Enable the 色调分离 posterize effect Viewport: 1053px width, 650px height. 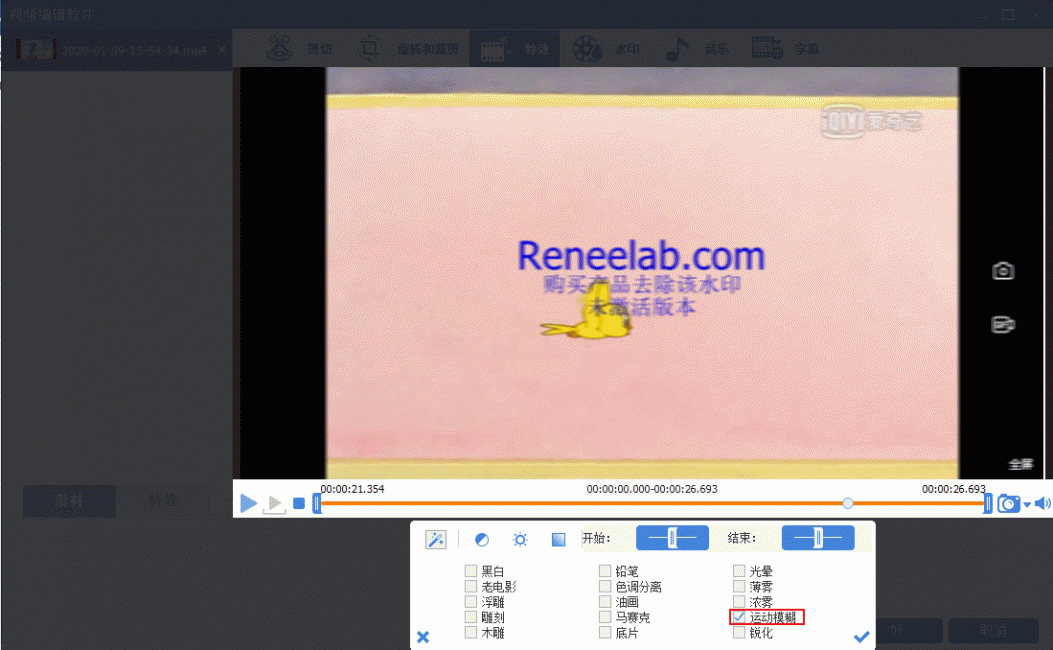605,586
